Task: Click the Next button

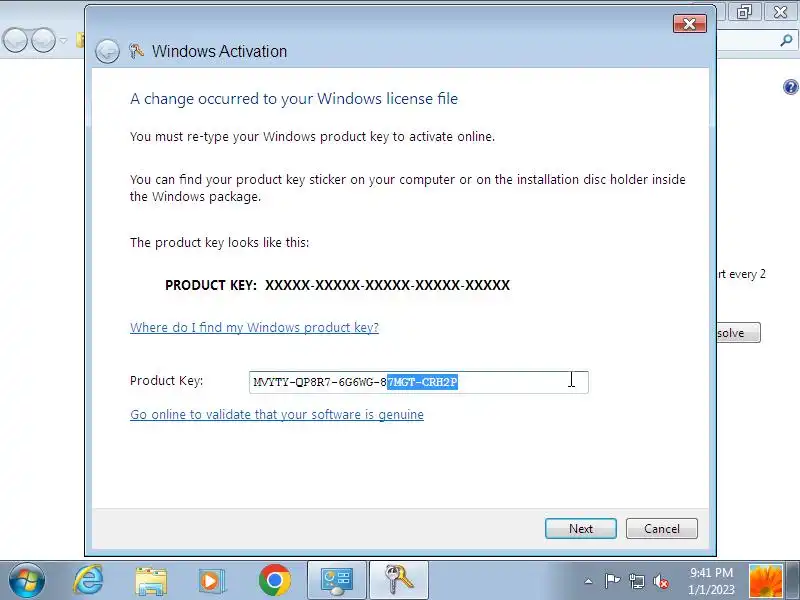Action: coord(581,529)
